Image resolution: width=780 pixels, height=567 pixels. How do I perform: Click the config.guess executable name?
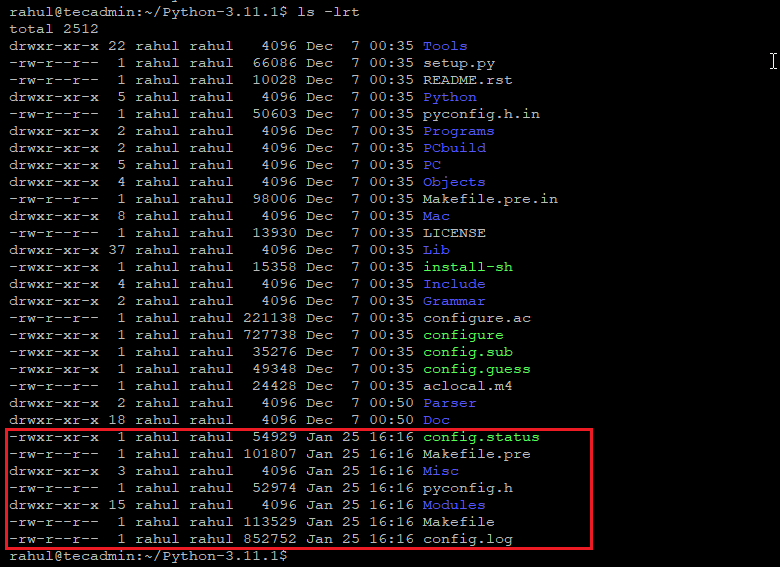point(476,369)
